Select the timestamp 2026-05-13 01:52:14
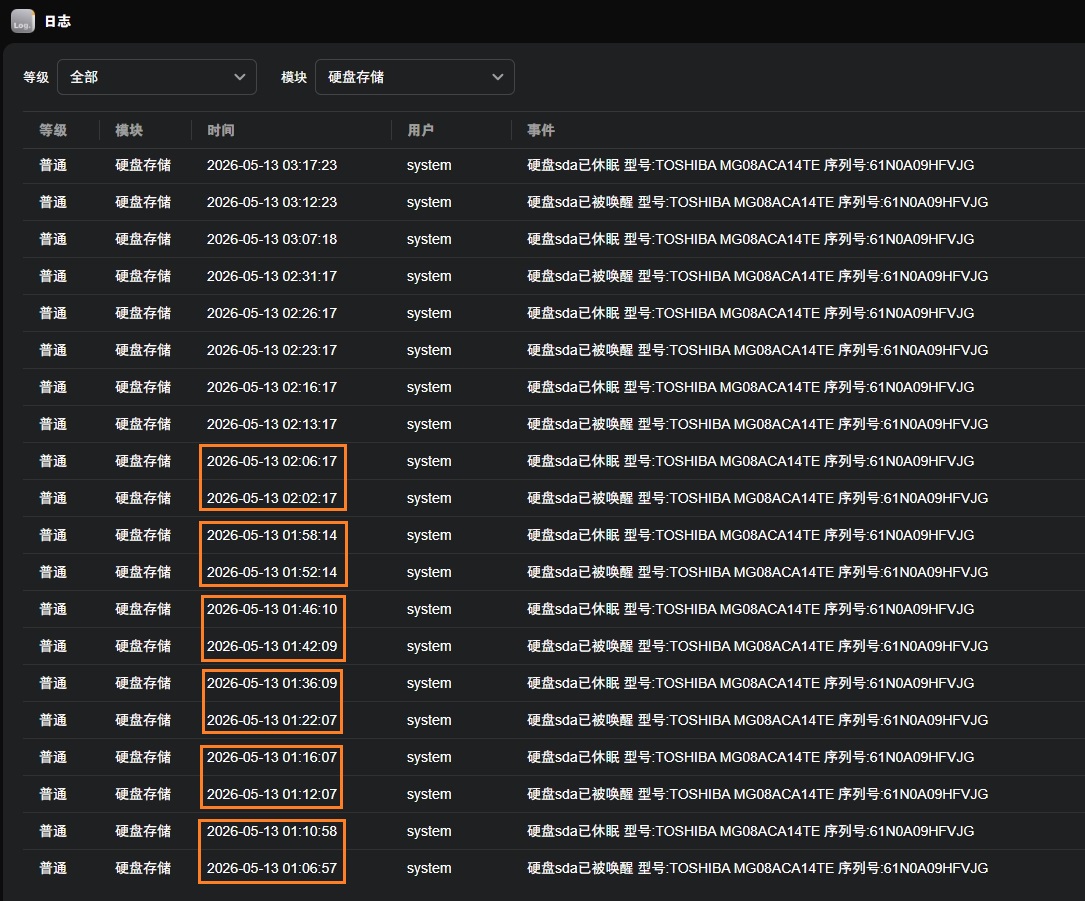 click(x=272, y=572)
